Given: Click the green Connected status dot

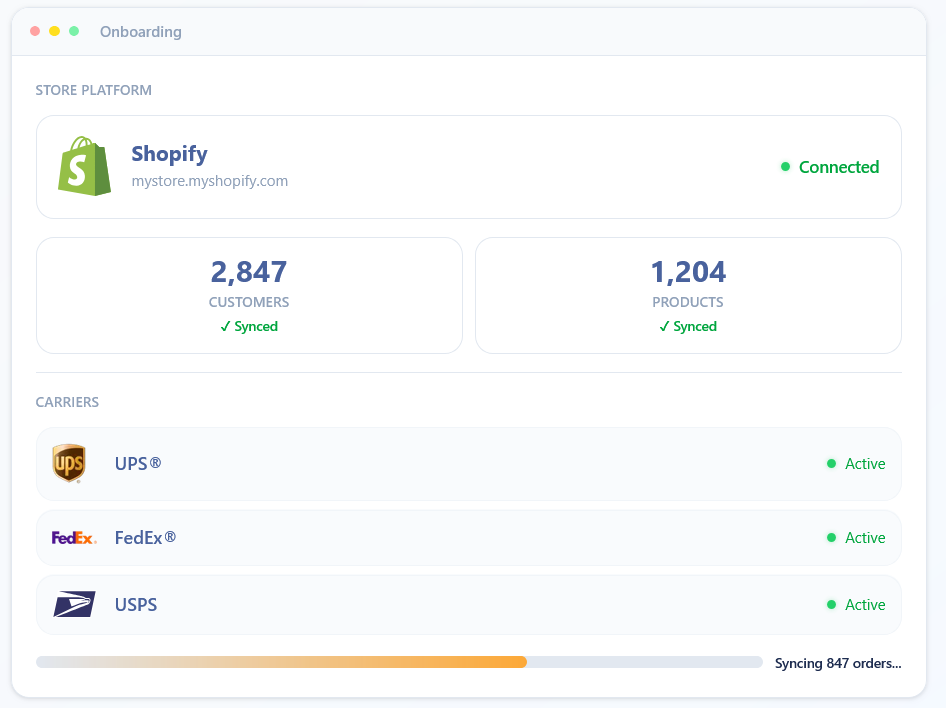Looking at the screenshot, I should (x=786, y=166).
